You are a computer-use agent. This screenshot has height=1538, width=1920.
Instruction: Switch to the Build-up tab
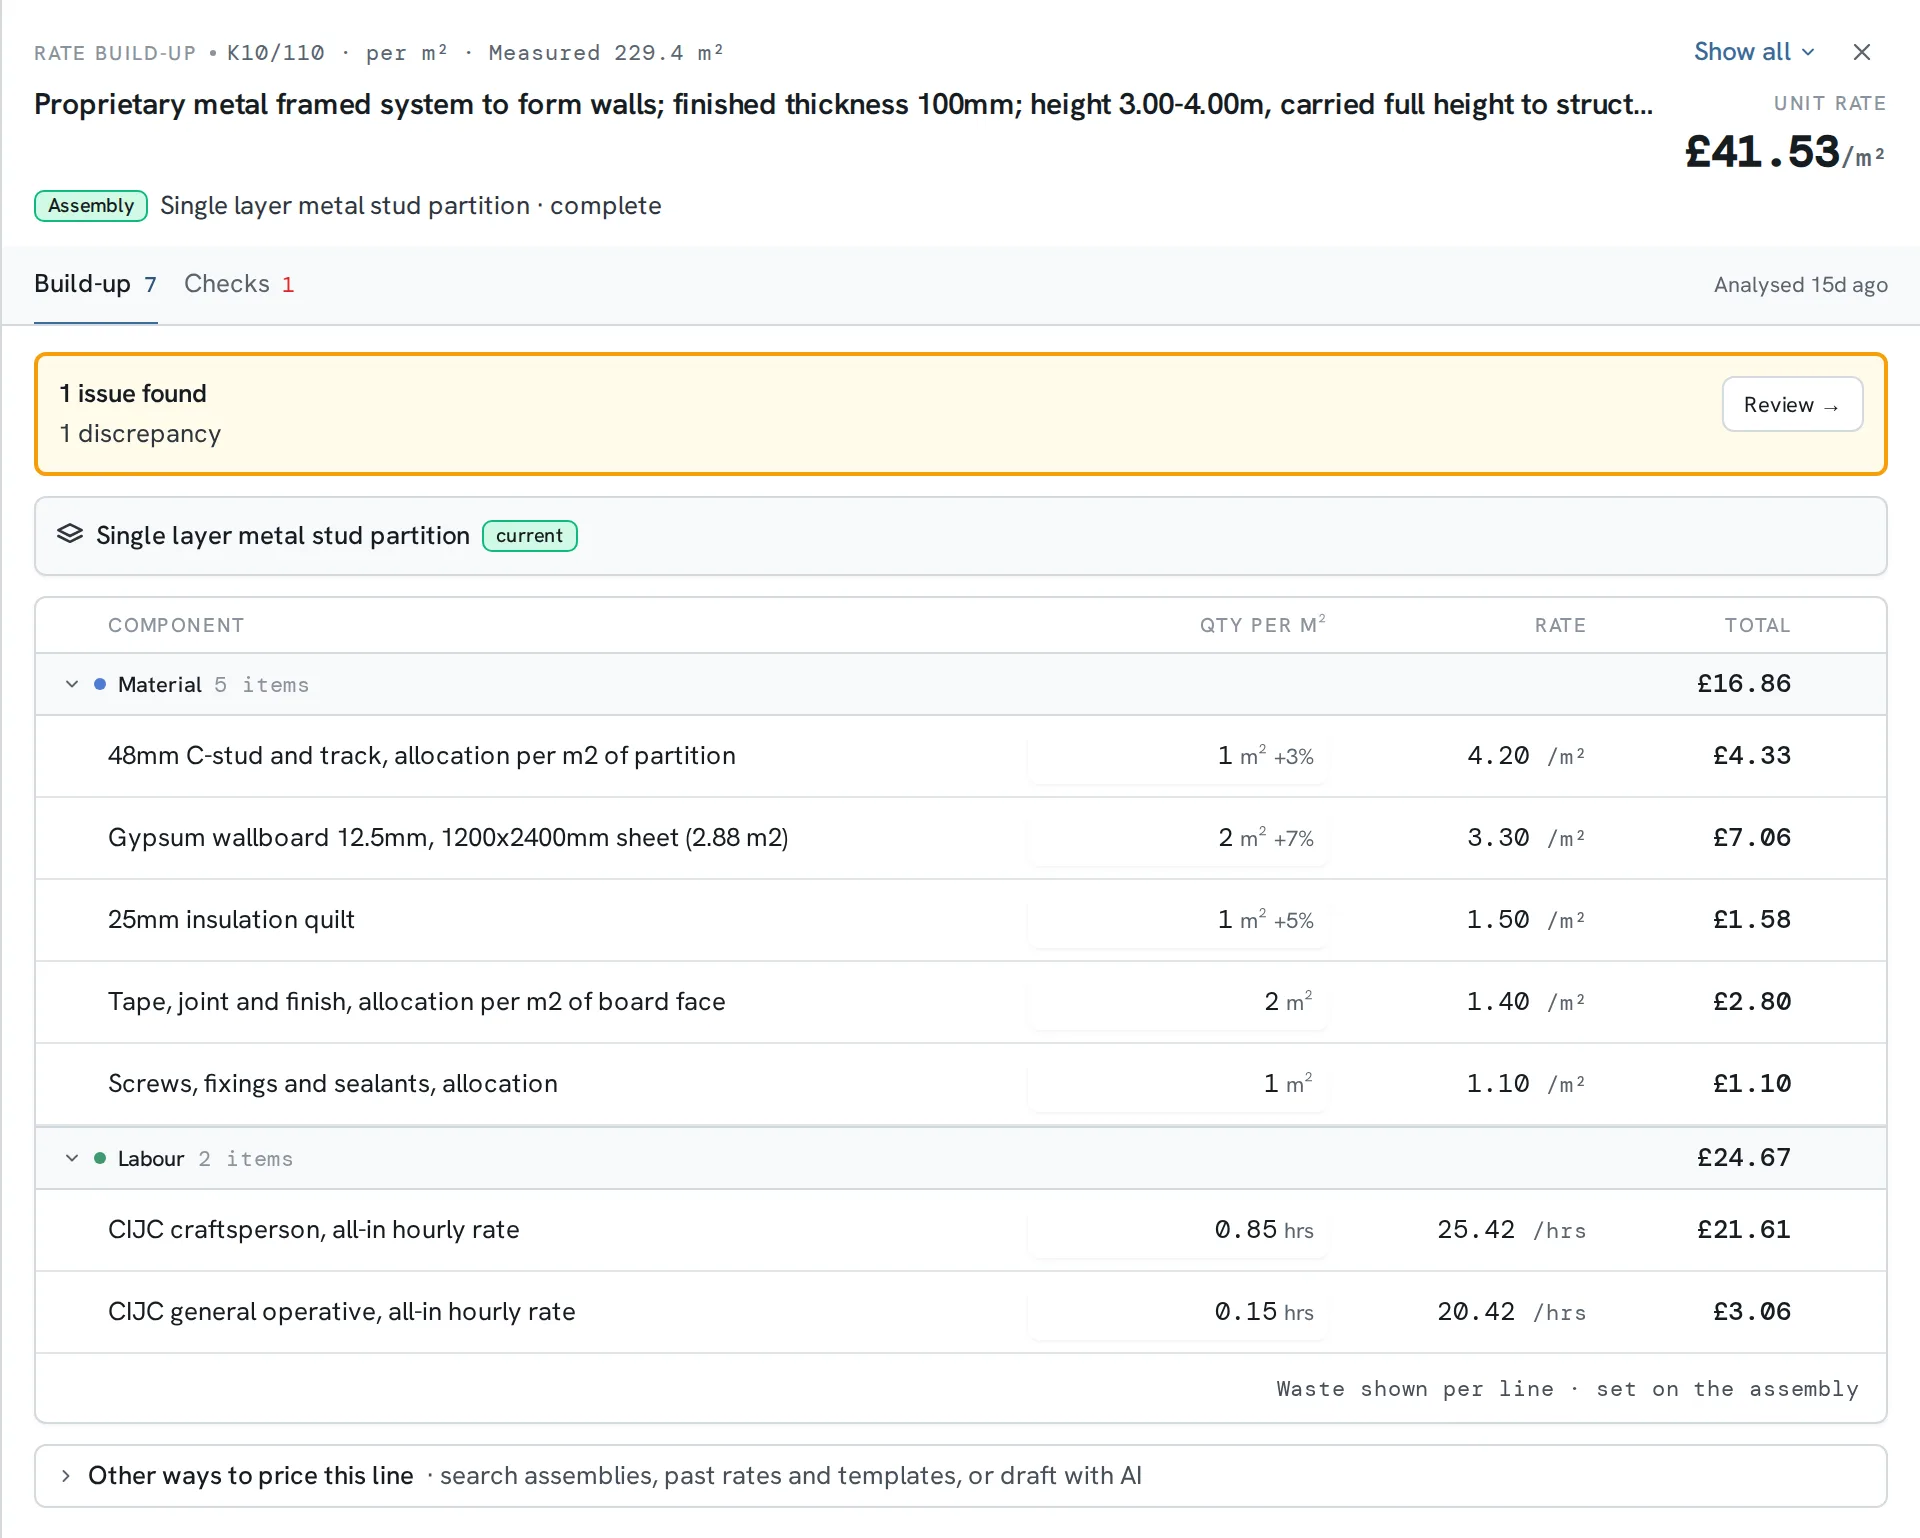pyautogui.click(x=95, y=284)
